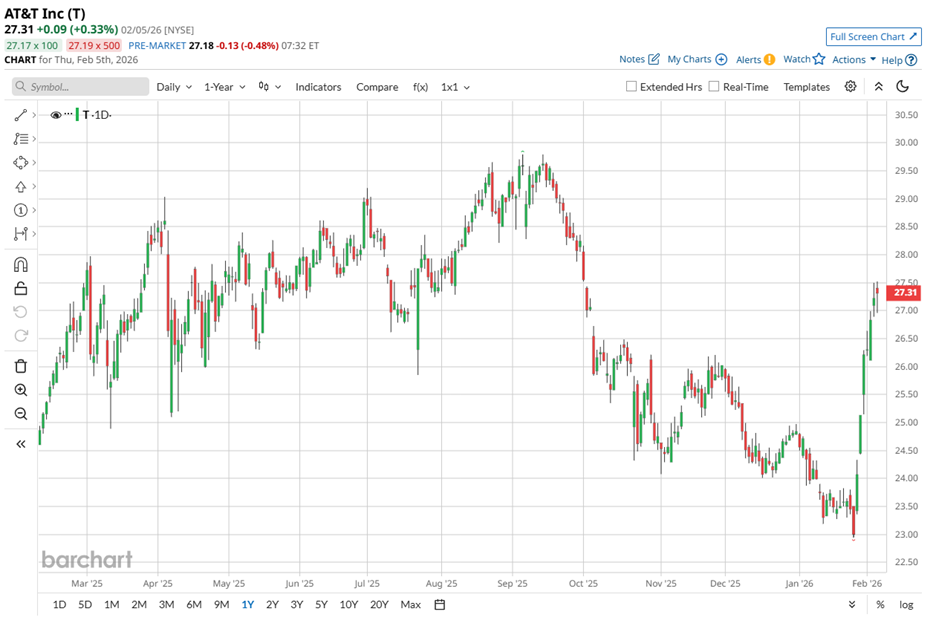Screen dimensions: 936x626
Task: Enable the Real-Time checkbox
Action: click(714, 87)
